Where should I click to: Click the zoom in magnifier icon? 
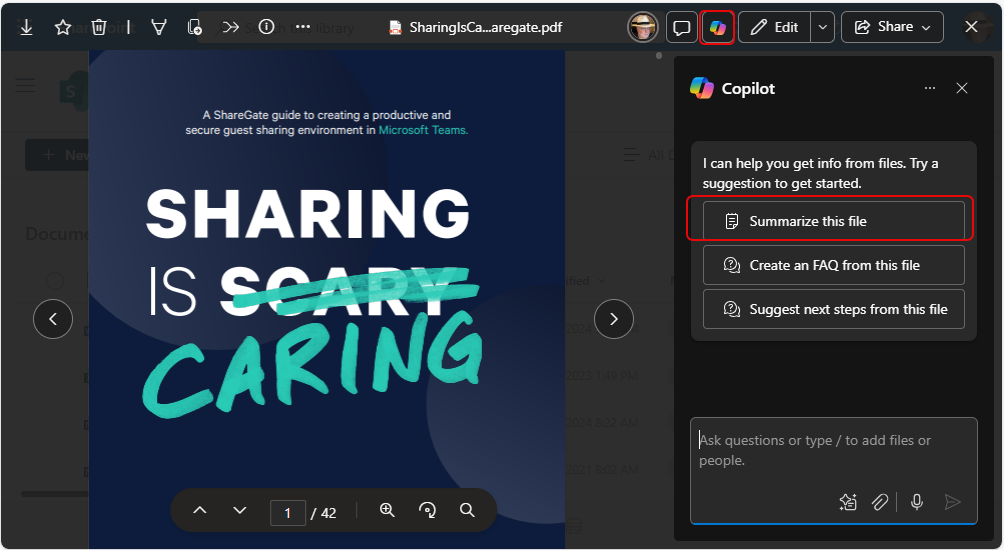click(x=388, y=510)
